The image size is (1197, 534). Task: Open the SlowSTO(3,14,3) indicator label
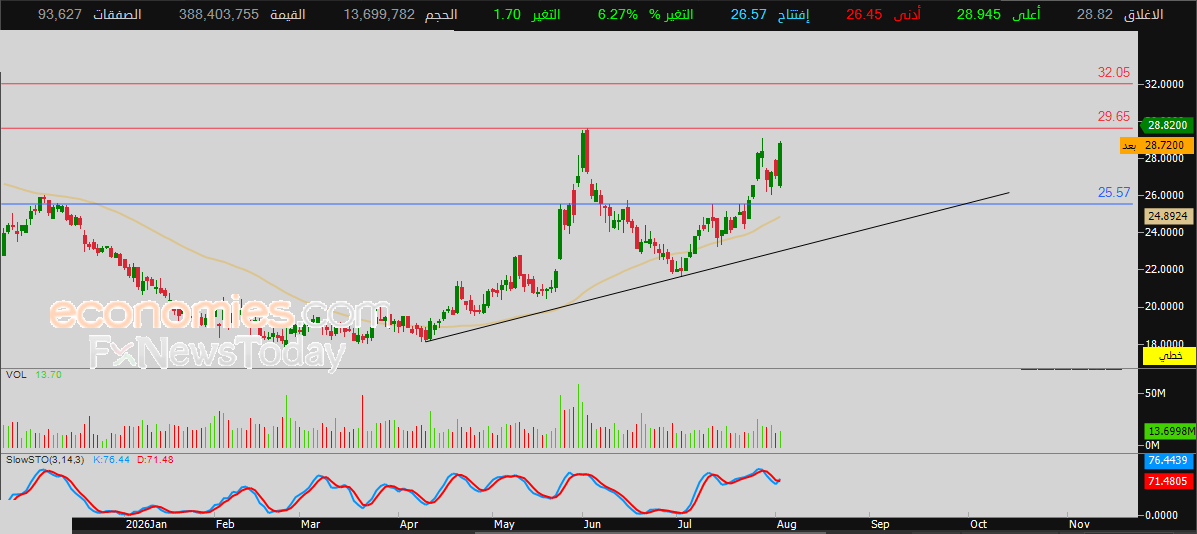click(47, 460)
